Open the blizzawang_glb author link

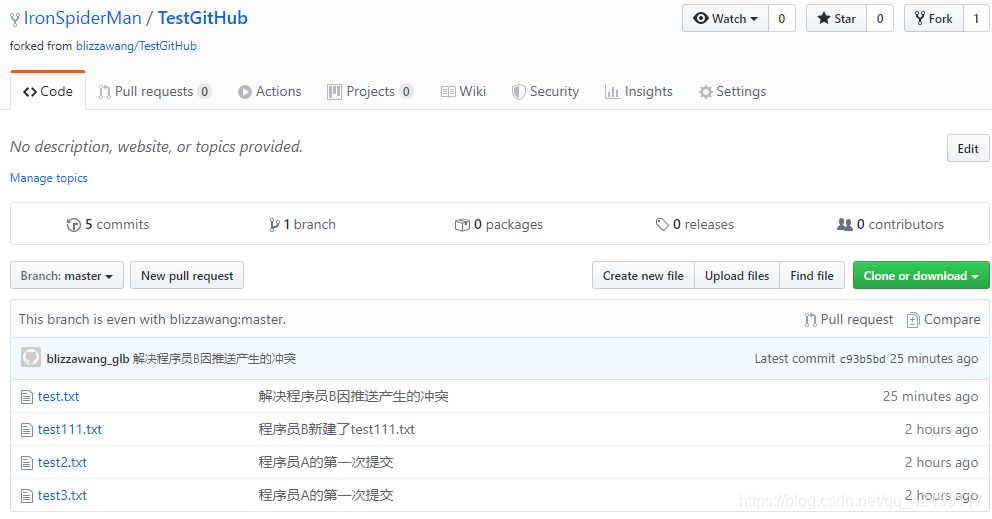coord(88,359)
